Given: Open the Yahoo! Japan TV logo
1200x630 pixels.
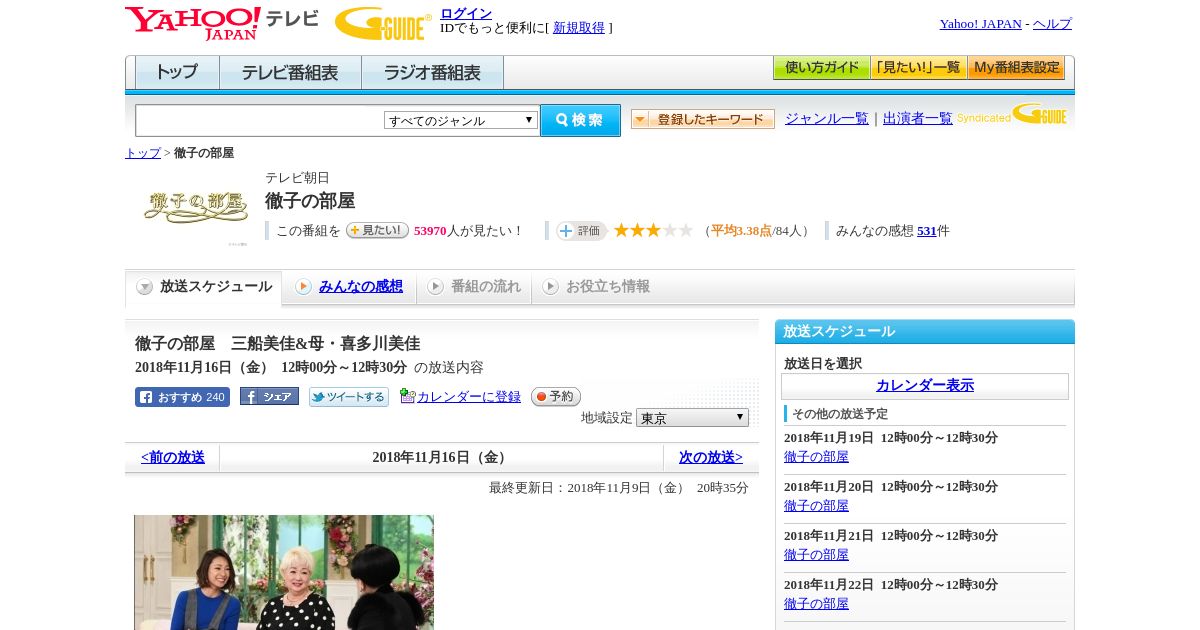Looking at the screenshot, I should (222, 23).
